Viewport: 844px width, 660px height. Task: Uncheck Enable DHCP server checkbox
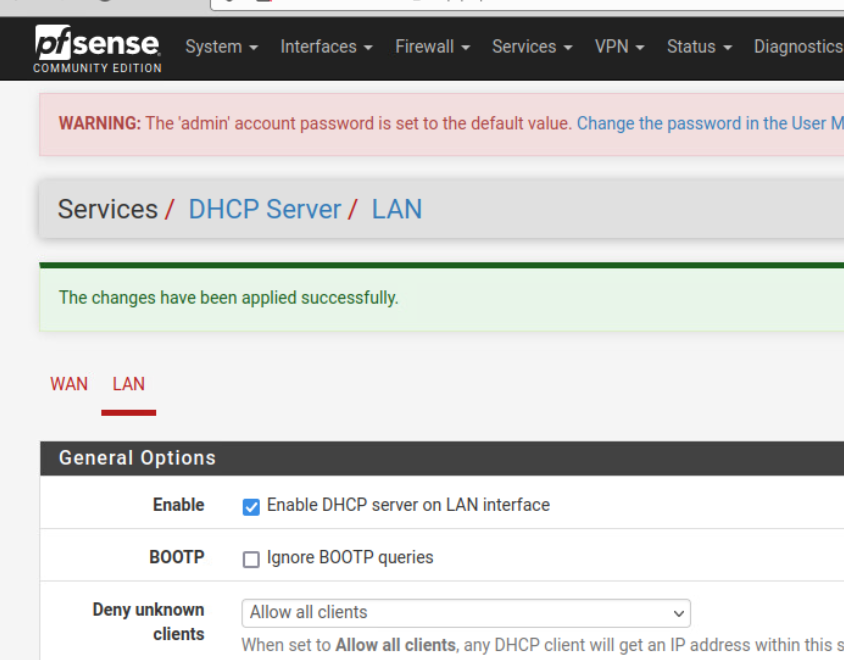tap(251, 507)
